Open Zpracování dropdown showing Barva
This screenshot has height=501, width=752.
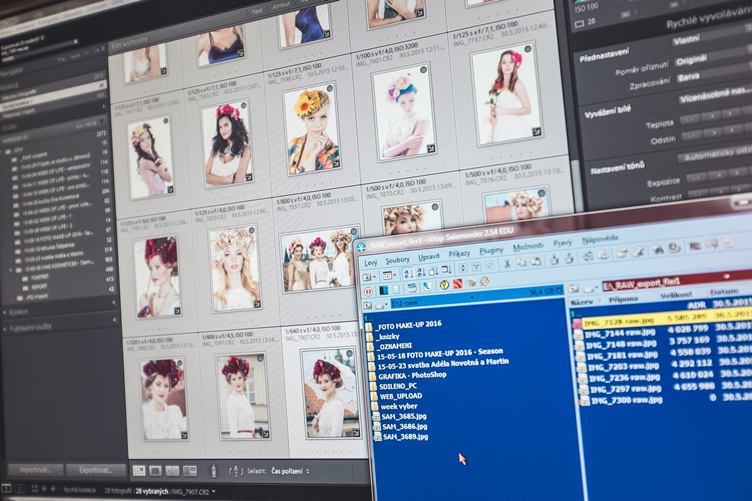point(714,75)
